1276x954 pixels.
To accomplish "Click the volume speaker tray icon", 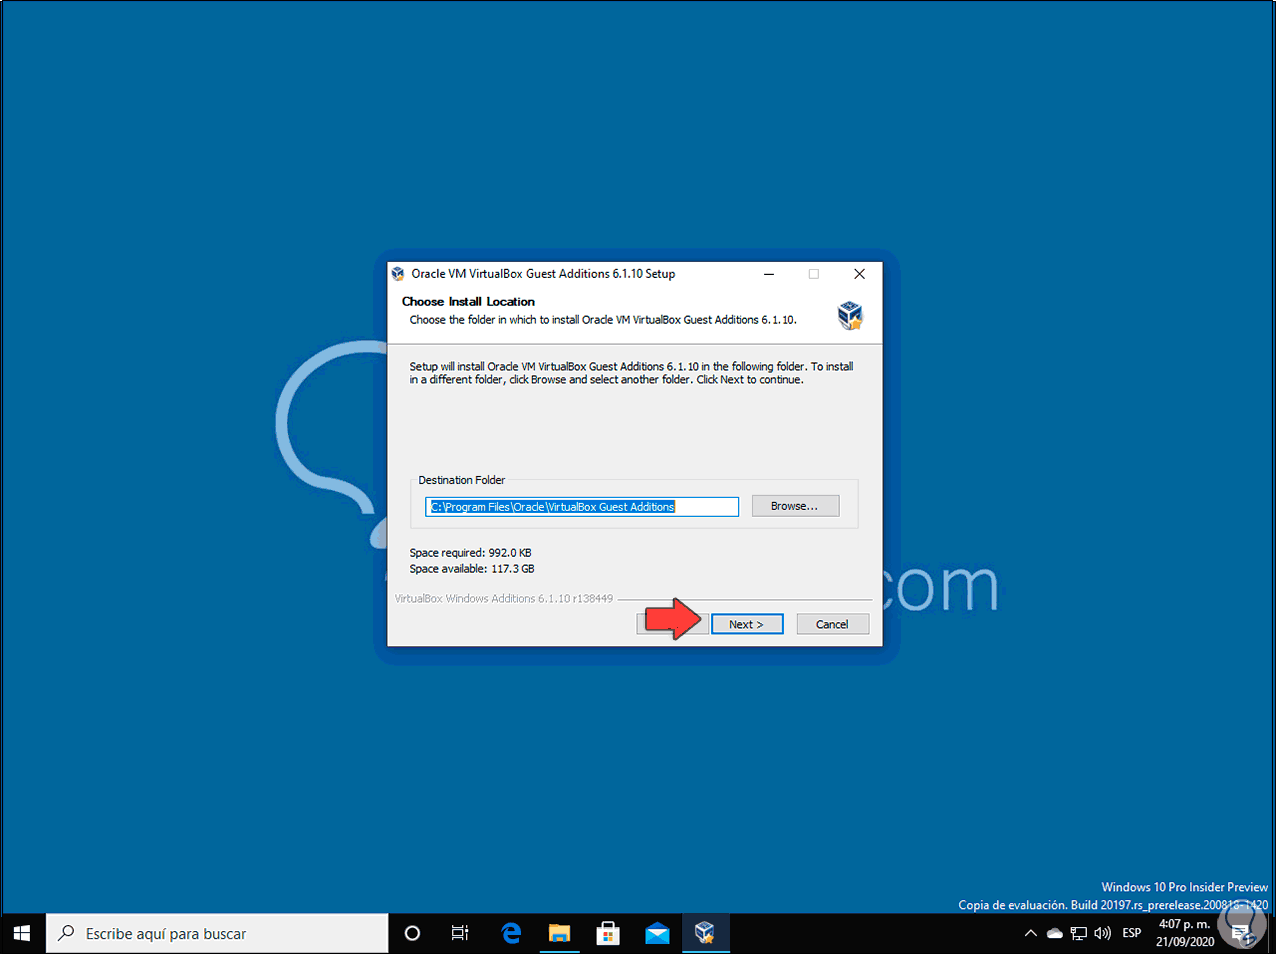I will coord(1103,933).
